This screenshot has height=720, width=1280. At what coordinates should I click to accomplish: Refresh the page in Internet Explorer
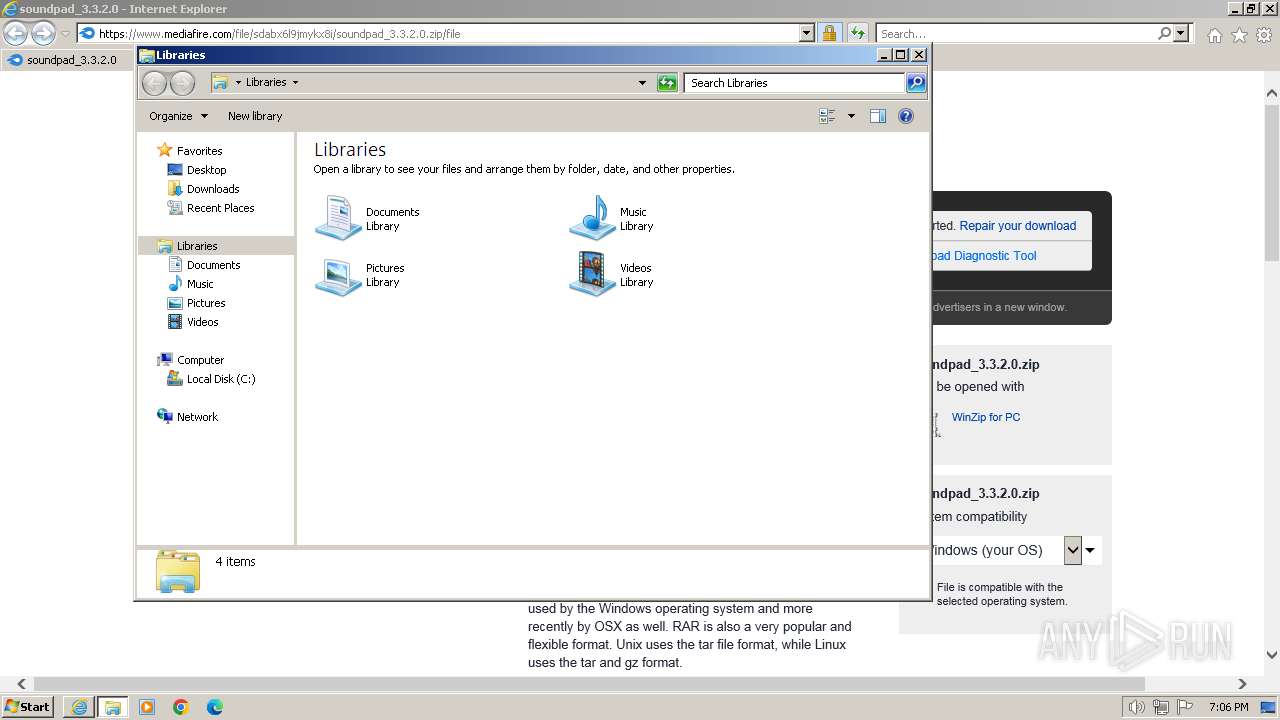857,34
